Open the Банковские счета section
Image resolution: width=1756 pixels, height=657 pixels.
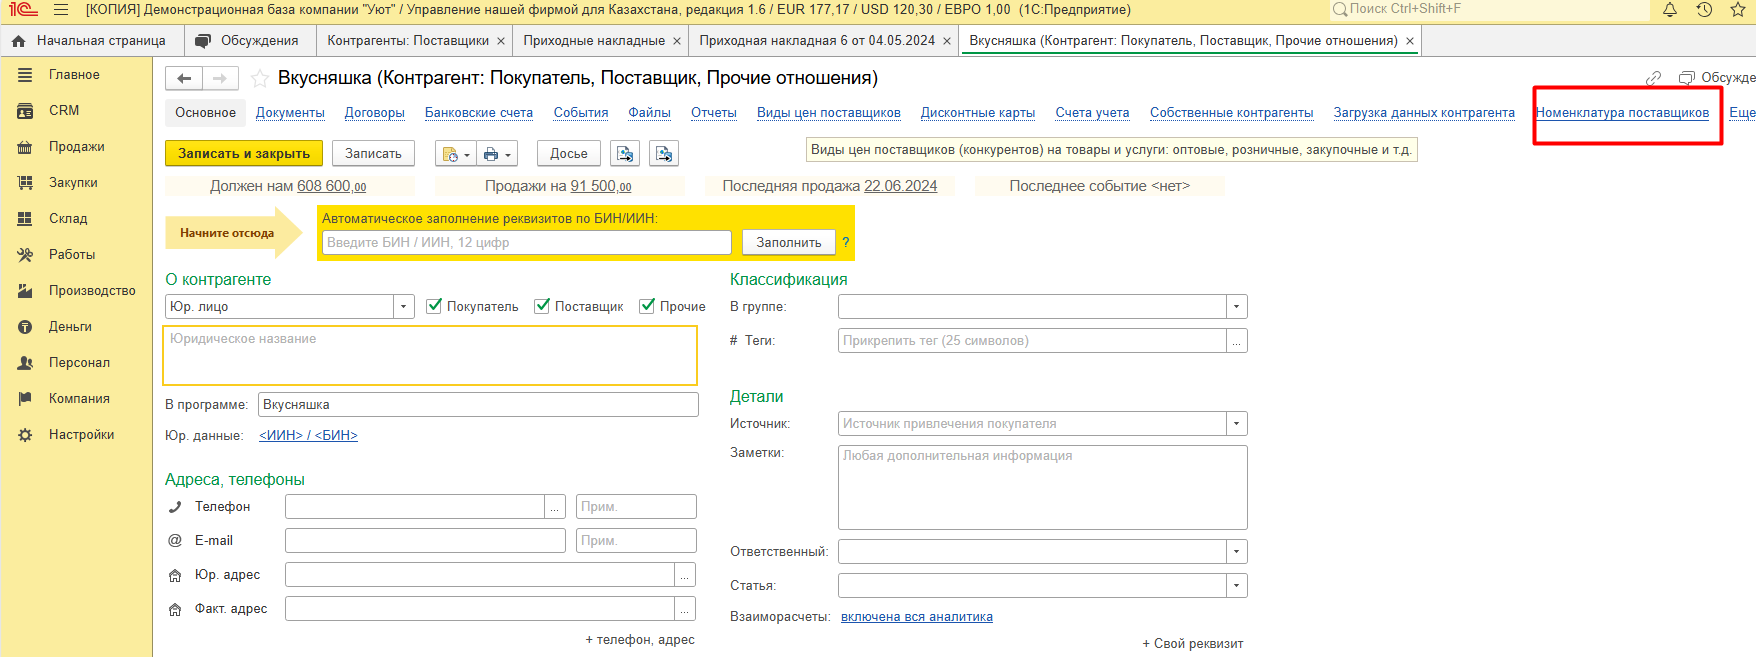coord(478,113)
